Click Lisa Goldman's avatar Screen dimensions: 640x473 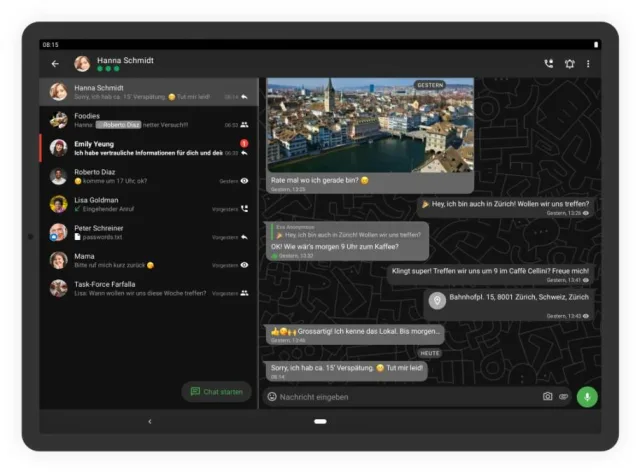click(x=58, y=204)
